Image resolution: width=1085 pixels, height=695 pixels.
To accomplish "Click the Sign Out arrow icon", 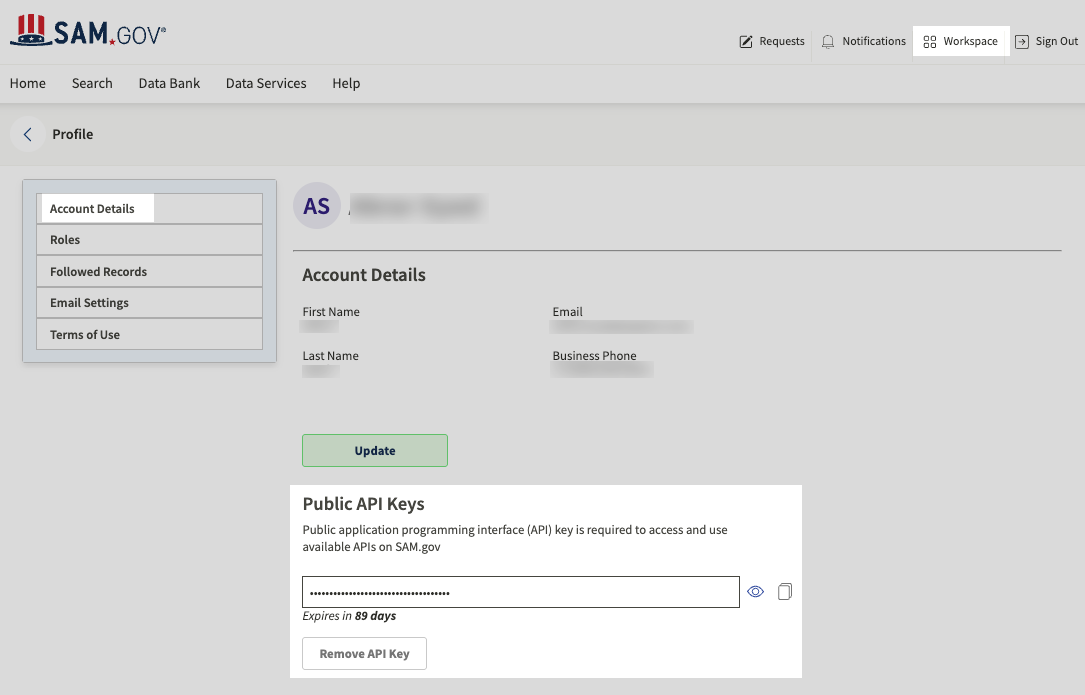I will 1021,42.
